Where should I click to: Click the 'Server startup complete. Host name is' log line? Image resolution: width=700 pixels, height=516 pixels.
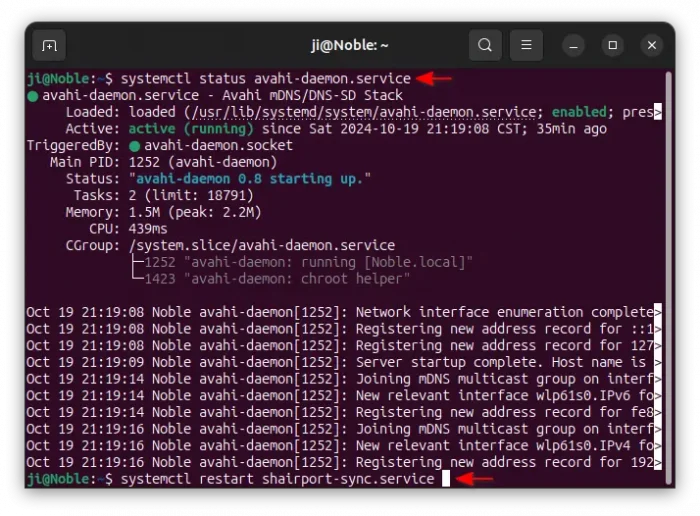(x=344, y=362)
